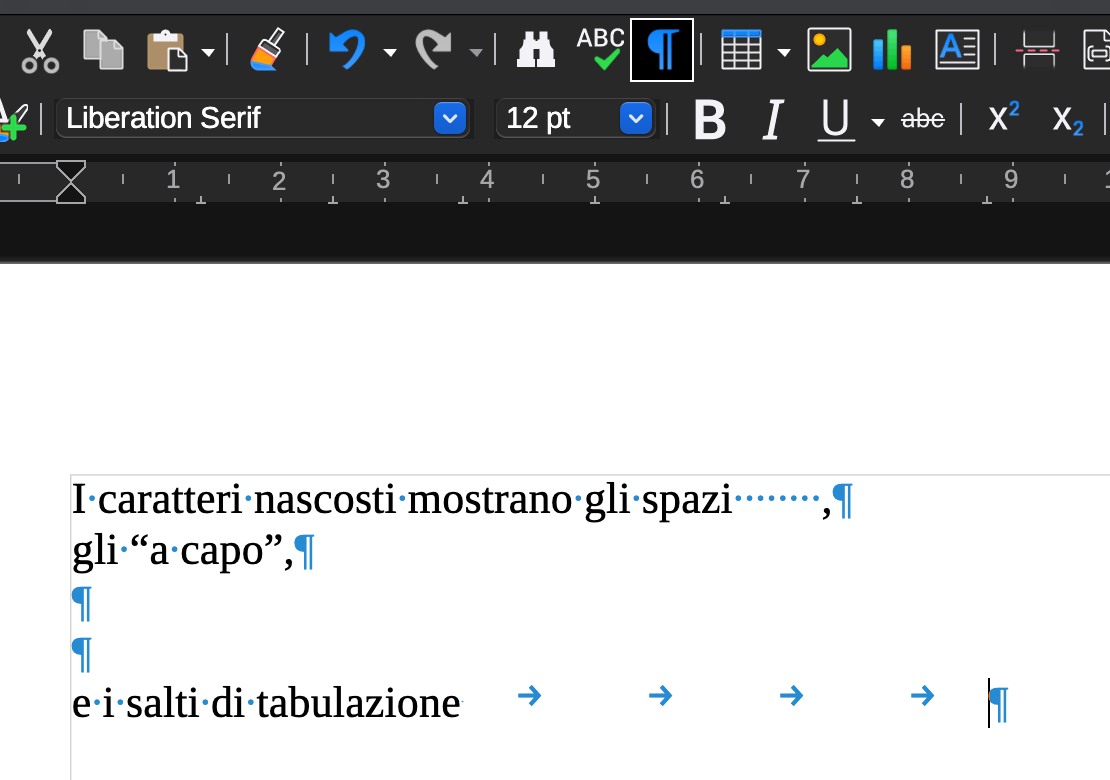Enable italic formatting
The image size is (1110, 780).
click(x=771, y=120)
